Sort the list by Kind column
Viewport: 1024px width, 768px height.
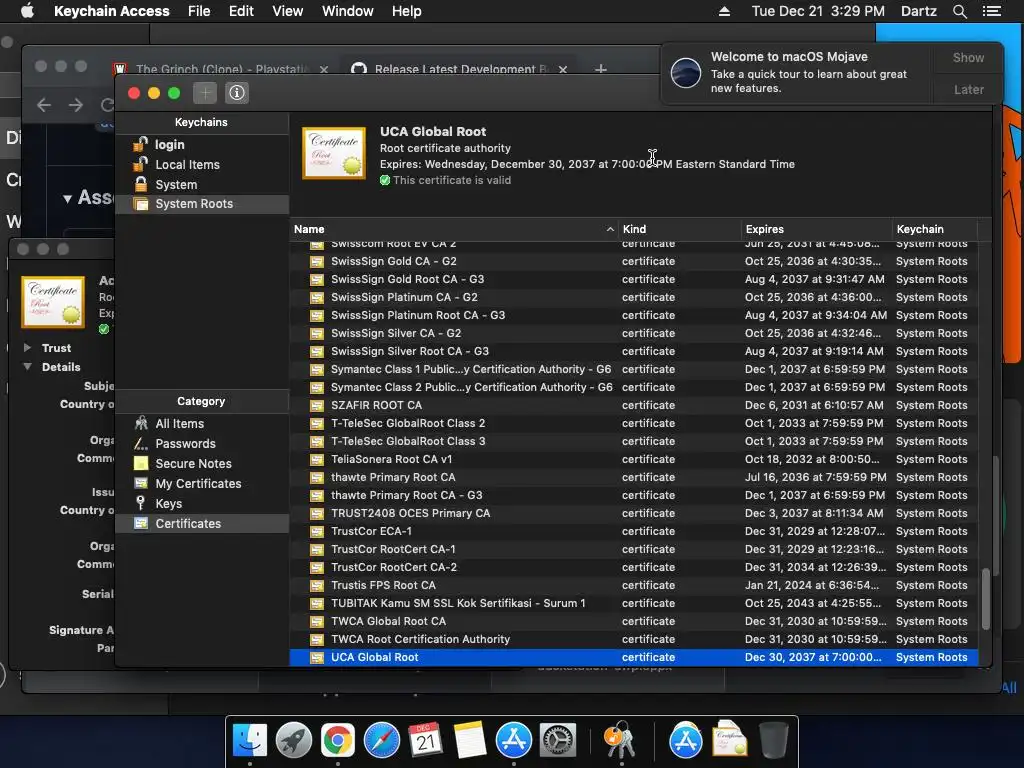(x=679, y=229)
